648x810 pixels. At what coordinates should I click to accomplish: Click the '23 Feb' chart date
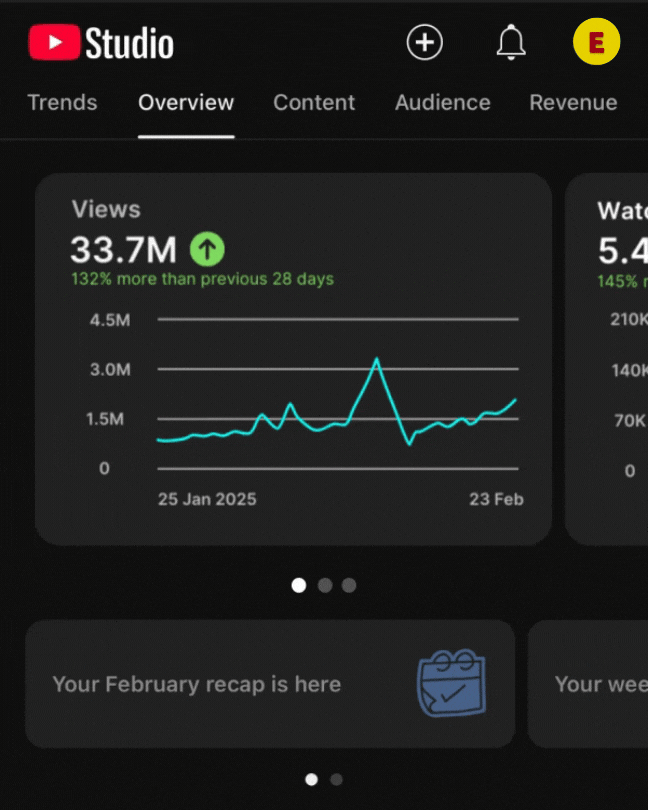coord(496,499)
